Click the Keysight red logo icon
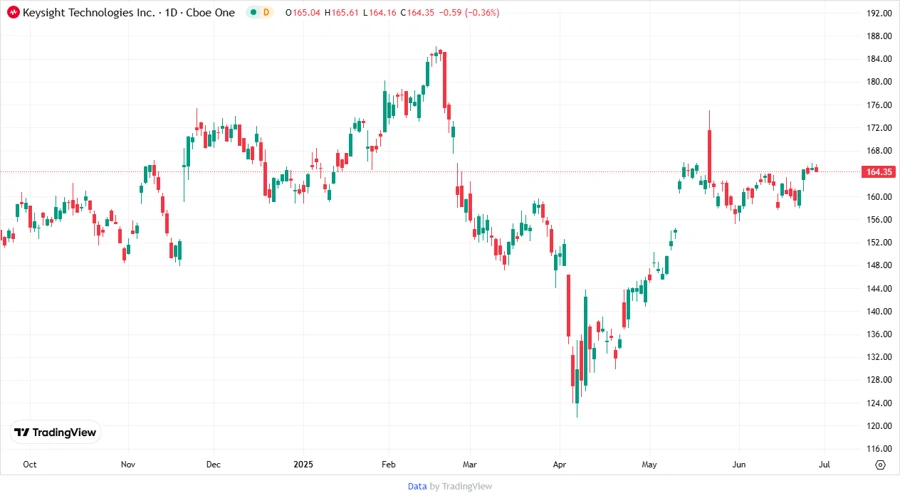This screenshot has height=498, width=900. point(13,12)
